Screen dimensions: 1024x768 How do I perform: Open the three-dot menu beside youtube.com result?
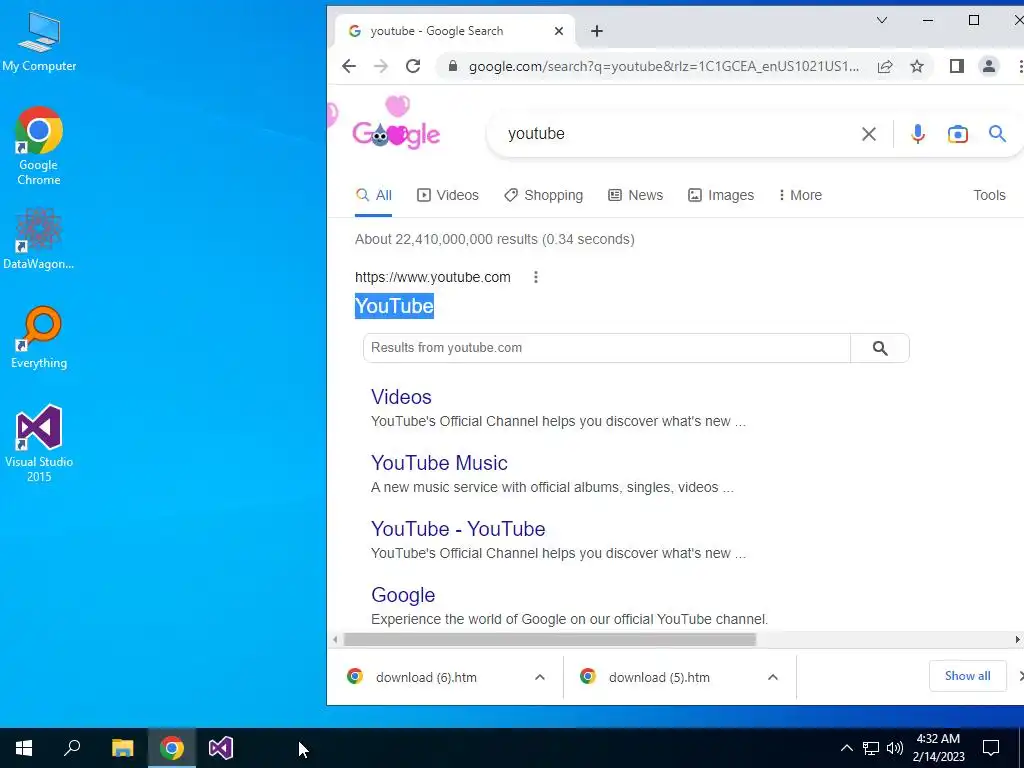[536, 277]
